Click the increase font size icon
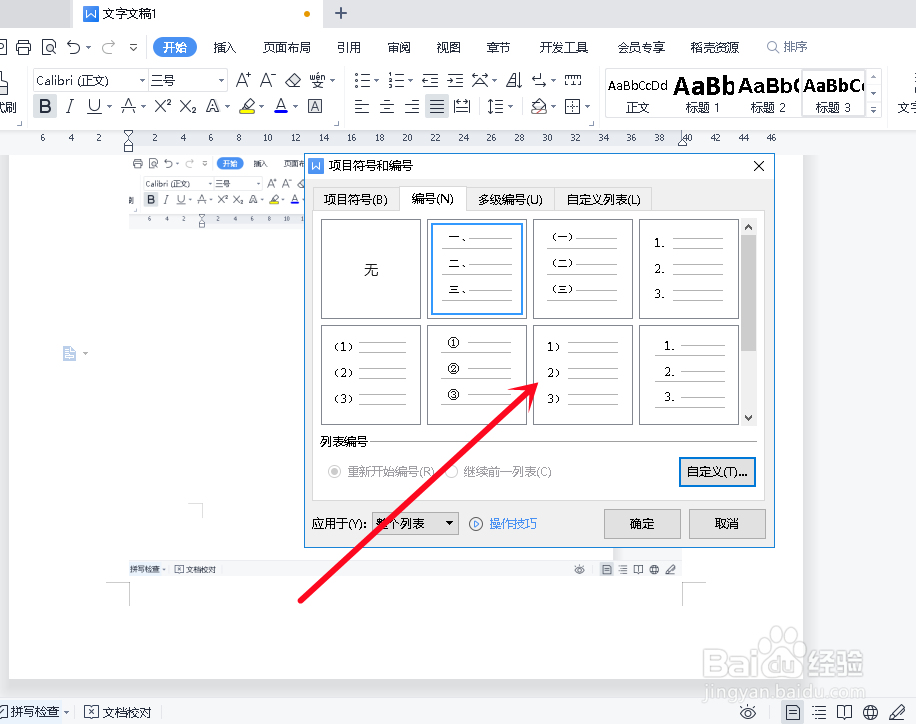 242,81
